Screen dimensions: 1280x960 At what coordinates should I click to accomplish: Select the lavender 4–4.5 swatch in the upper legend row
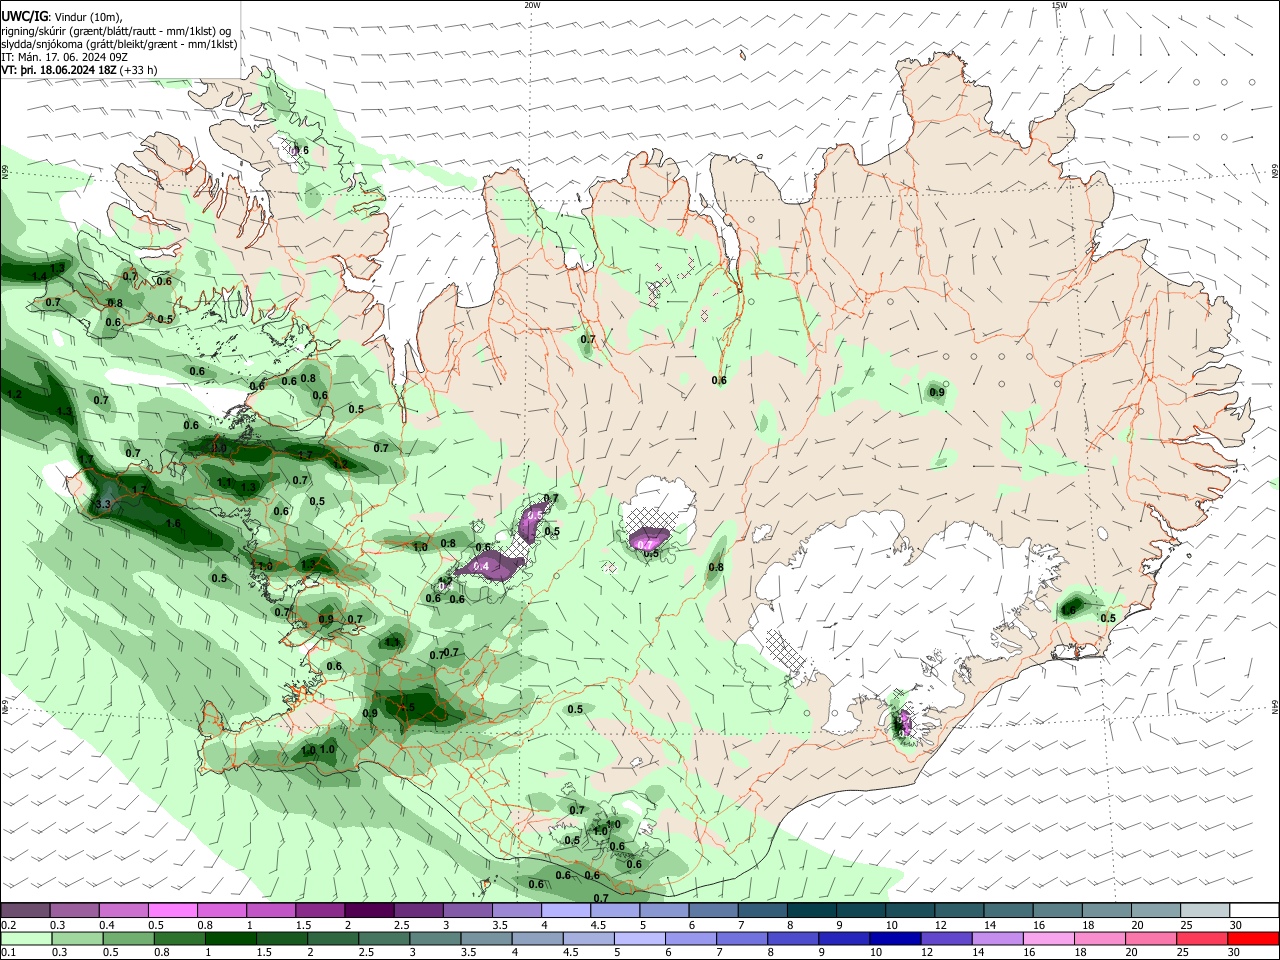click(x=565, y=911)
